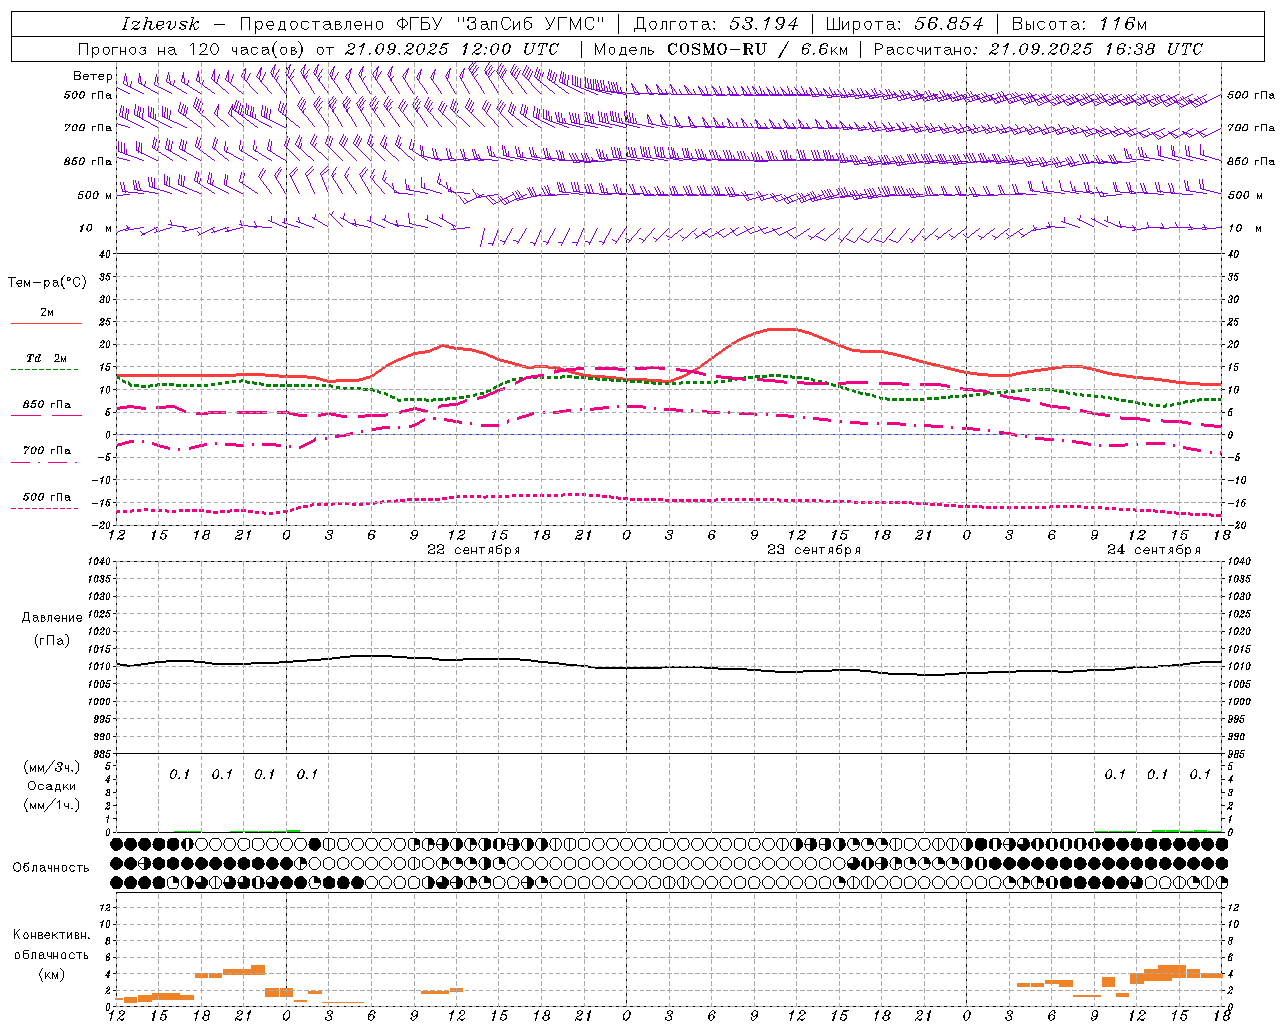Click the Высота: 116м value

click(x=1079, y=24)
